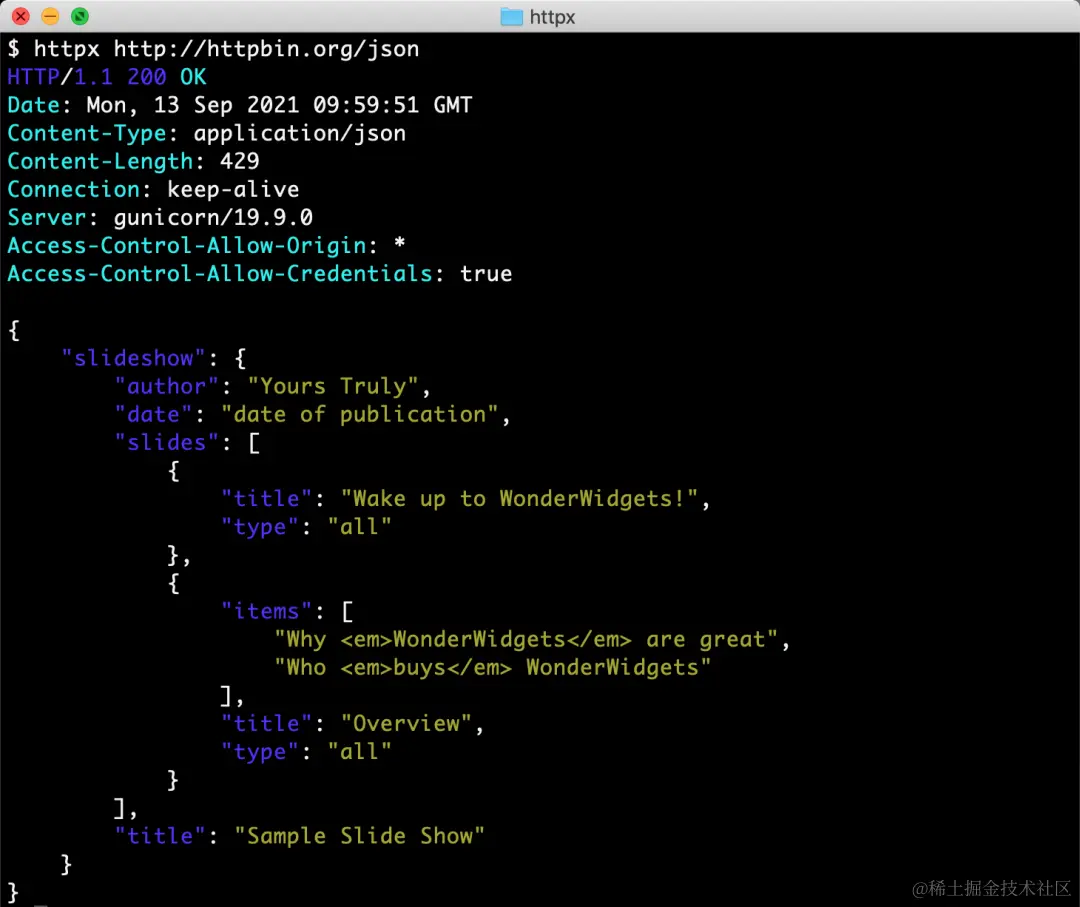Click the value "date of publication"
1080x907 pixels.
pyautogui.click(x=360, y=415)
